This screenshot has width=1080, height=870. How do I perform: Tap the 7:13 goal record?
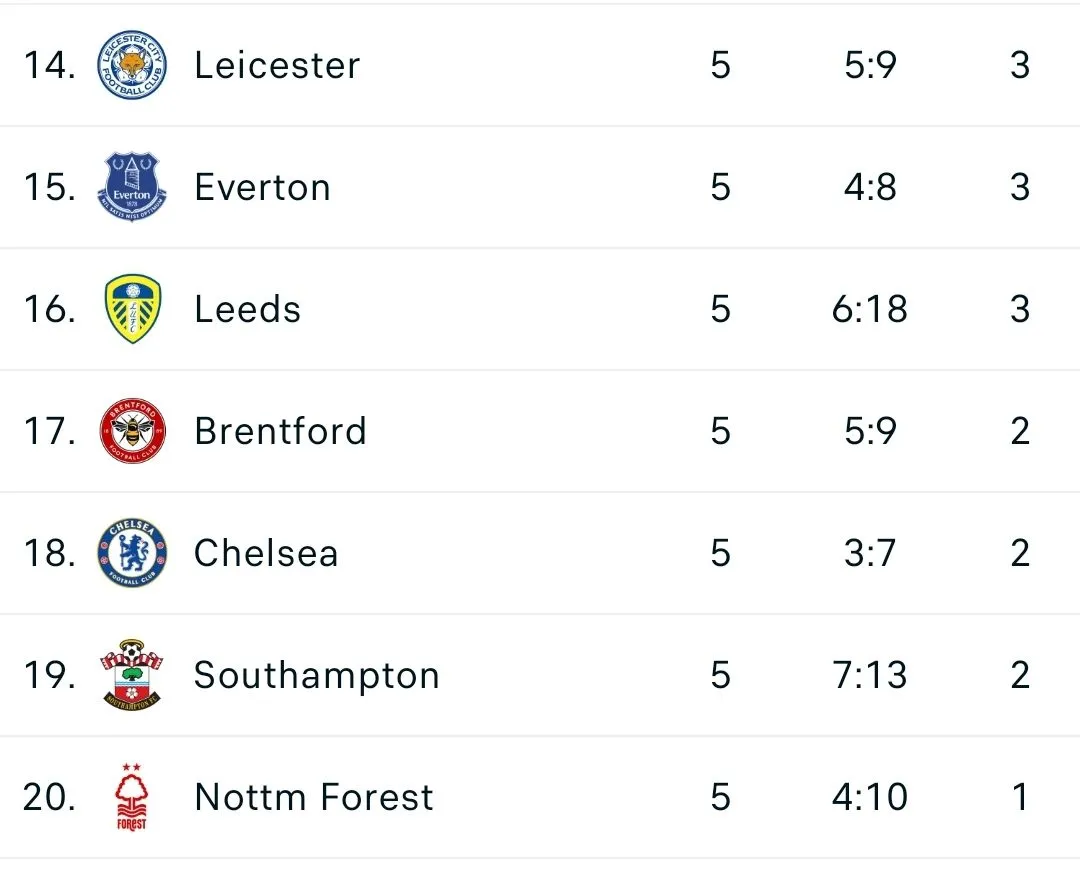tap(869, 676)
